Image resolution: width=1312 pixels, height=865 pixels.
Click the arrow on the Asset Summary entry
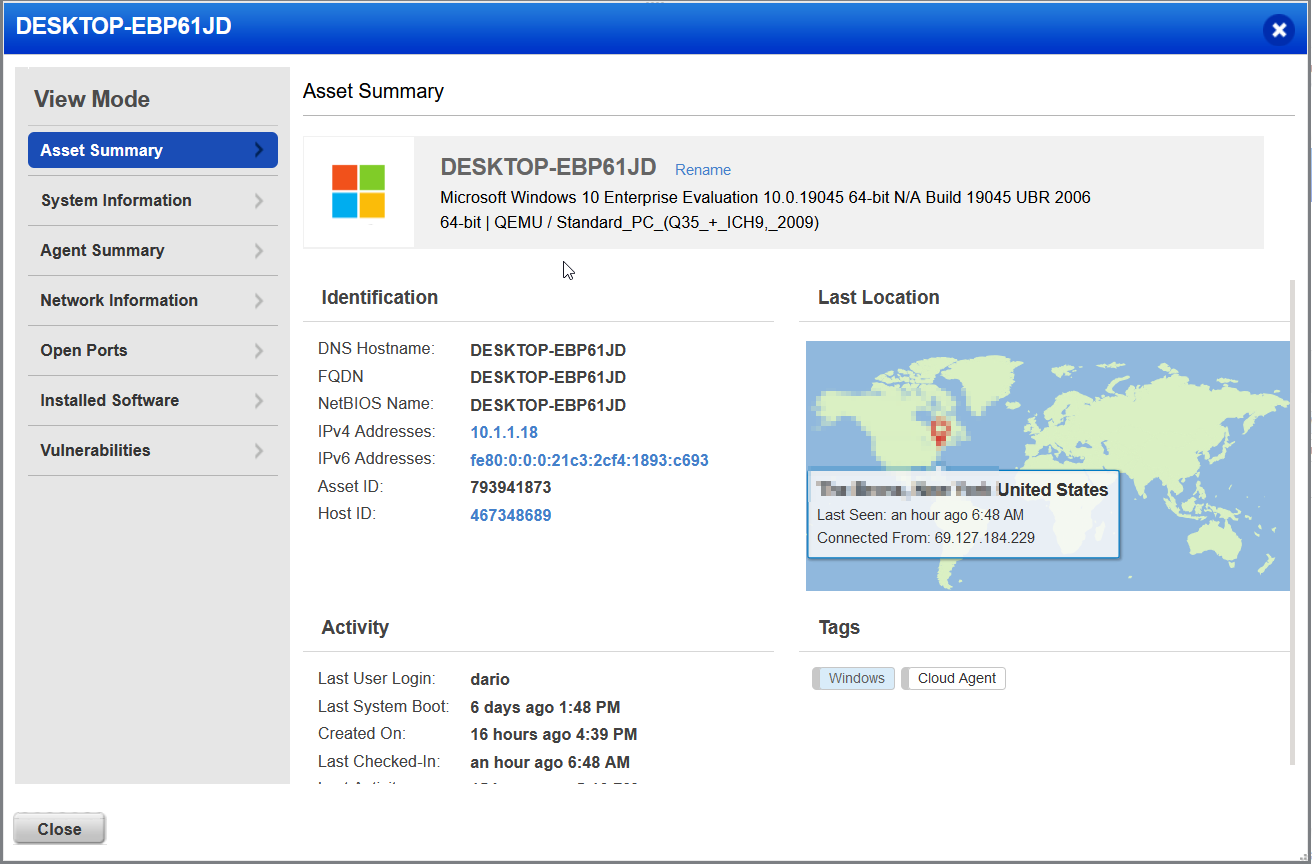(x=261, y=149)
